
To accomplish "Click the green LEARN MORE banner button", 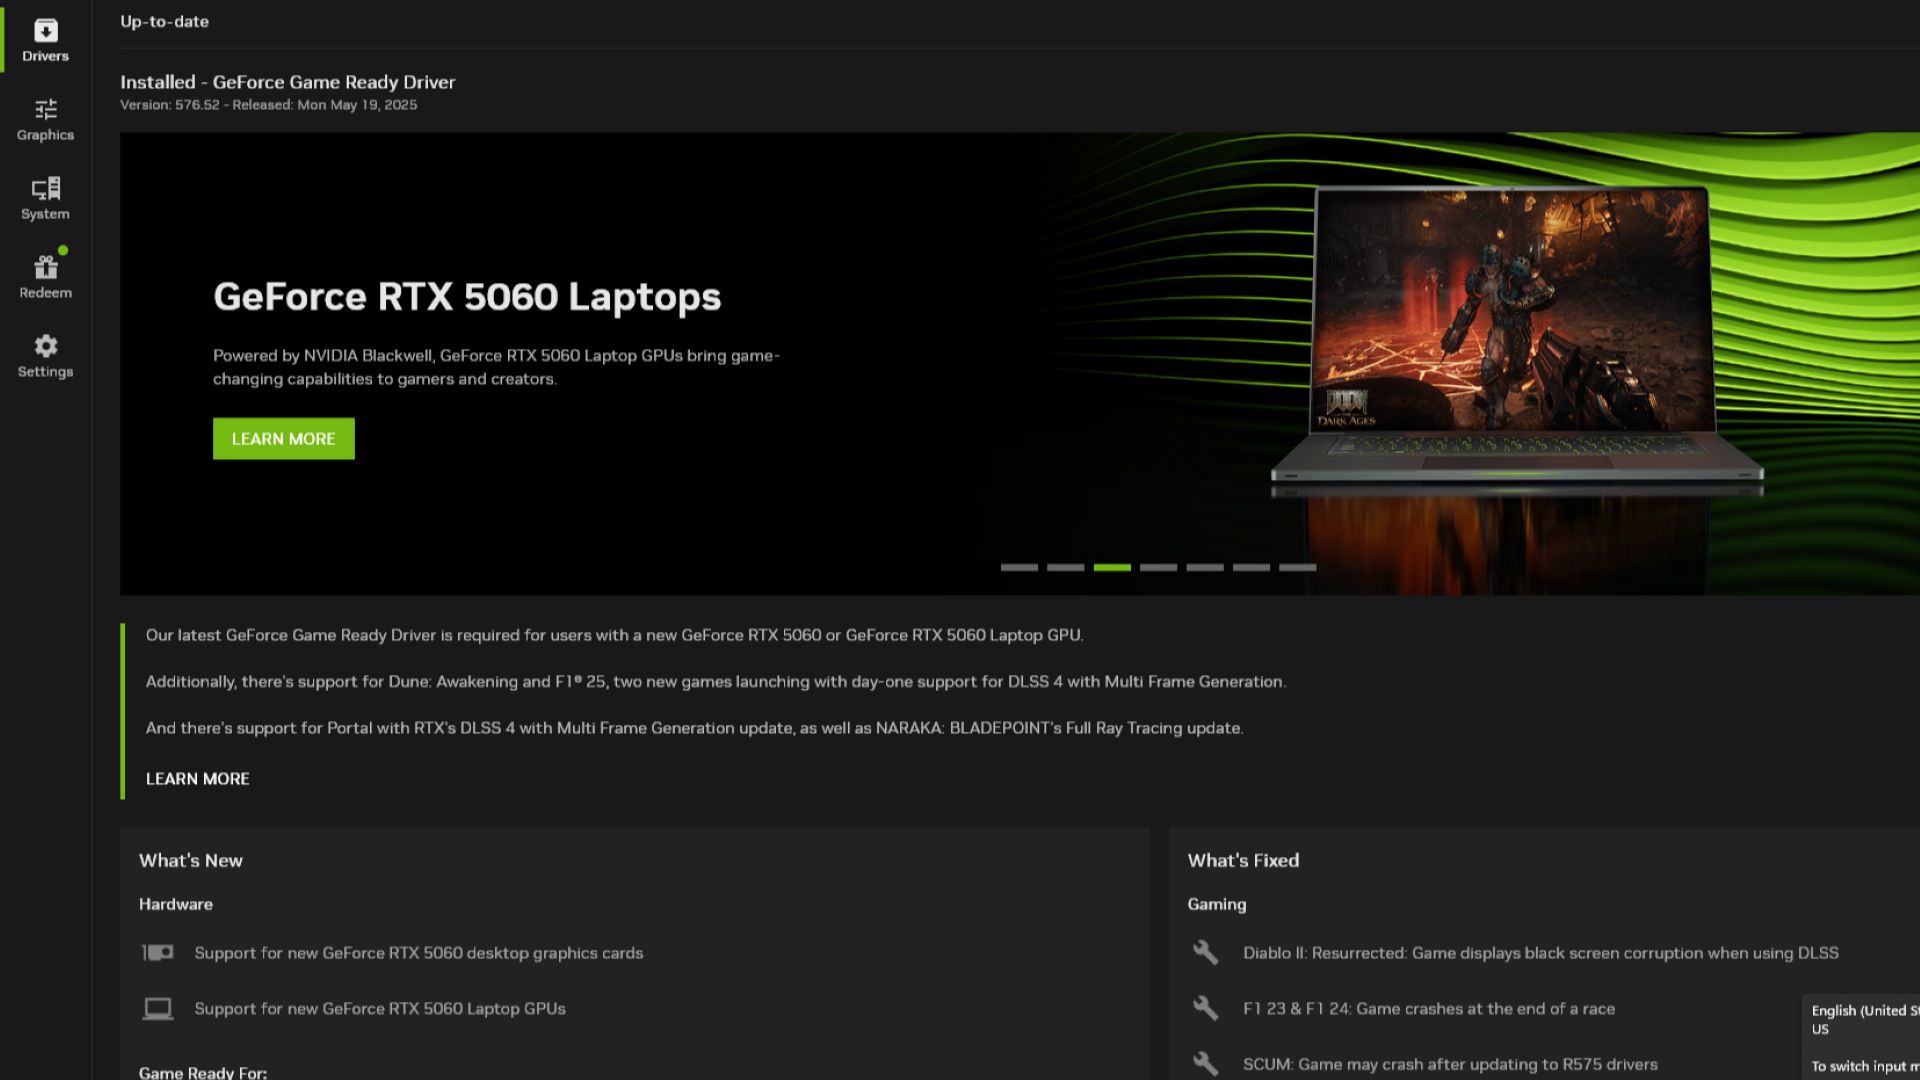I will click(283, 439).
